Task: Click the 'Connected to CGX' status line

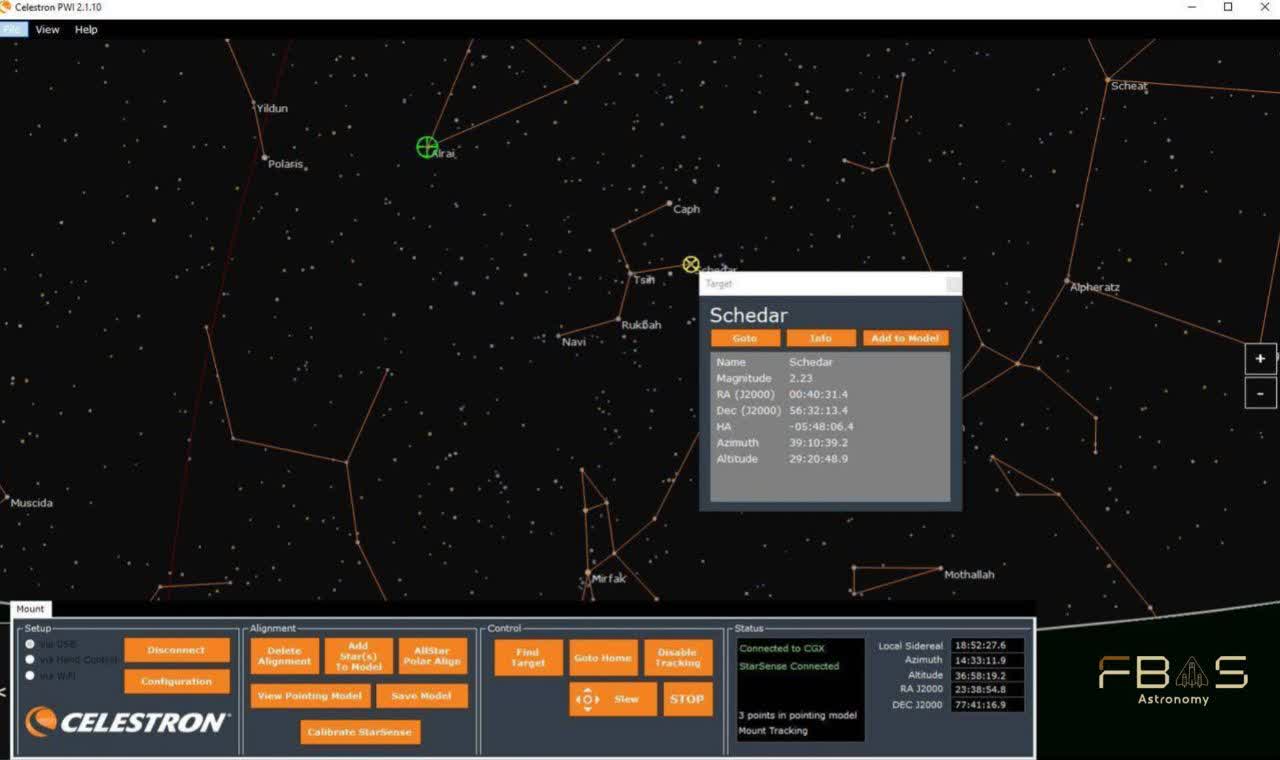Action: click(x=783, y=649)
